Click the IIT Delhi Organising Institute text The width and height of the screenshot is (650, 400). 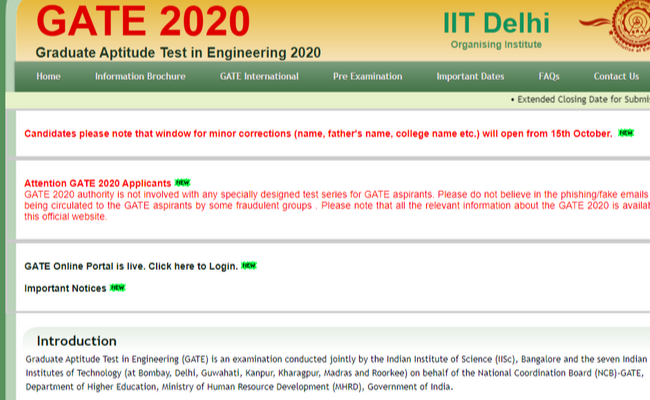tap(497, 30)
